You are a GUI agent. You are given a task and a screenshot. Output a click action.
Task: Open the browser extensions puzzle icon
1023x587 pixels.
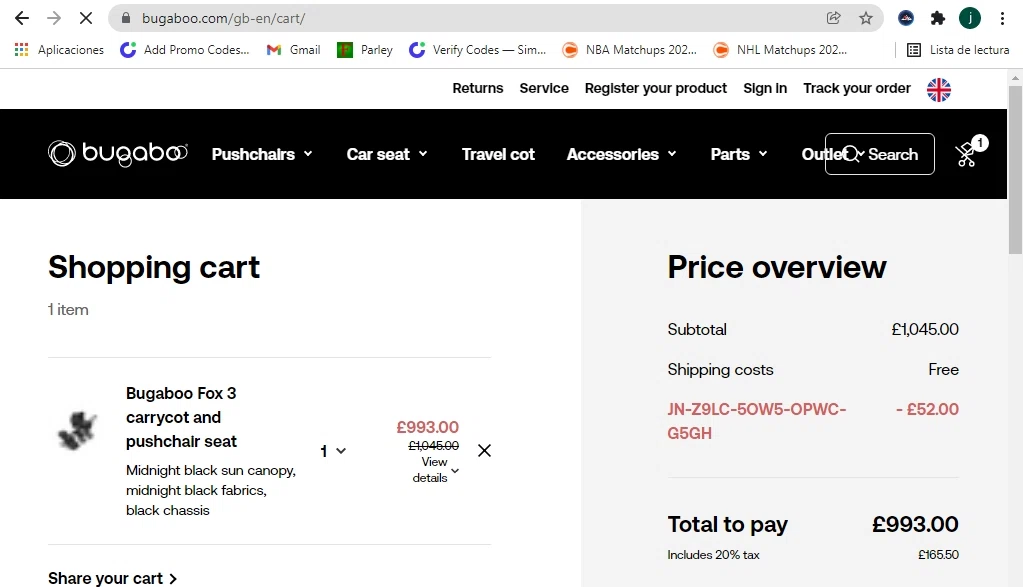coord(938,18)
